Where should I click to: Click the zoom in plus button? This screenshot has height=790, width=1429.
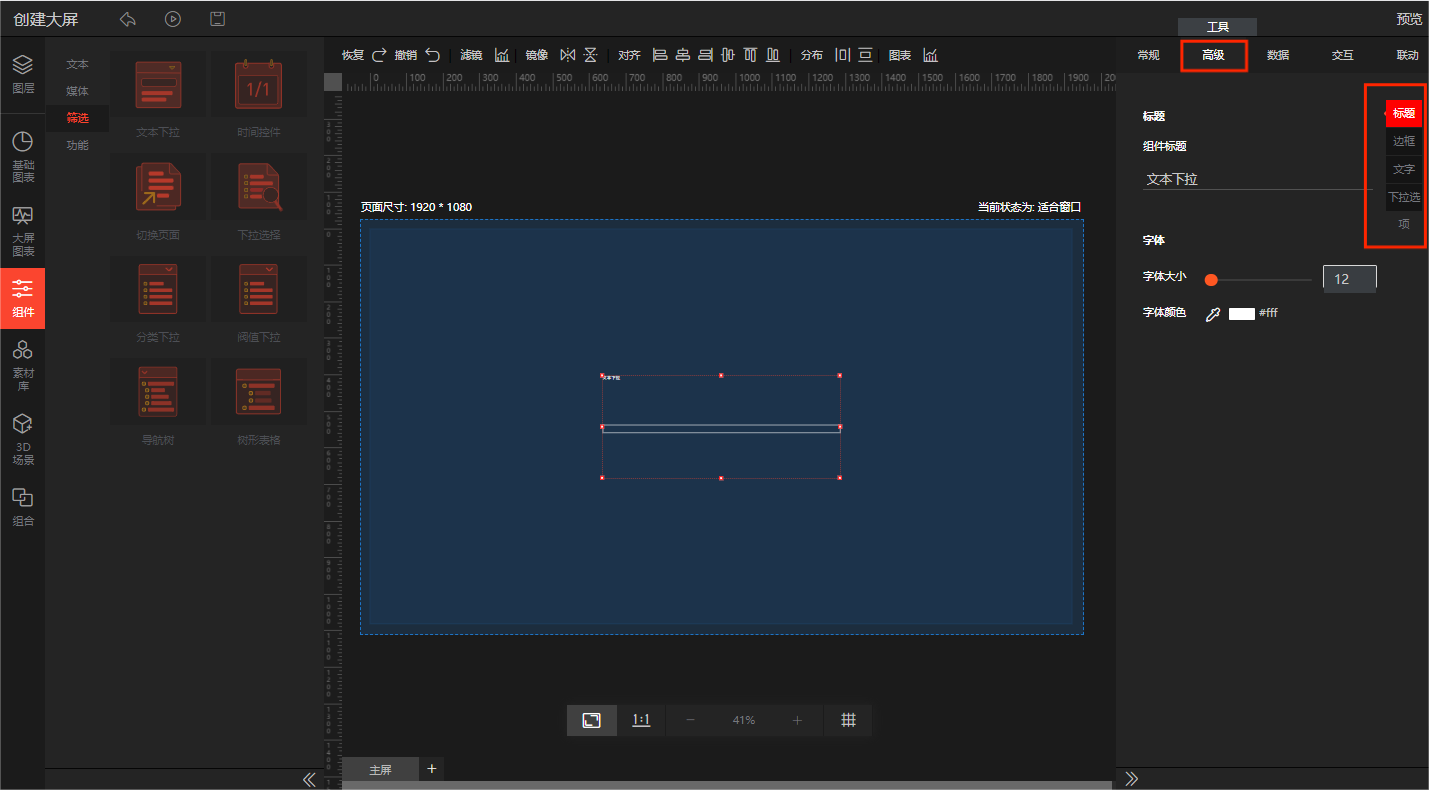tap(797, 720)
